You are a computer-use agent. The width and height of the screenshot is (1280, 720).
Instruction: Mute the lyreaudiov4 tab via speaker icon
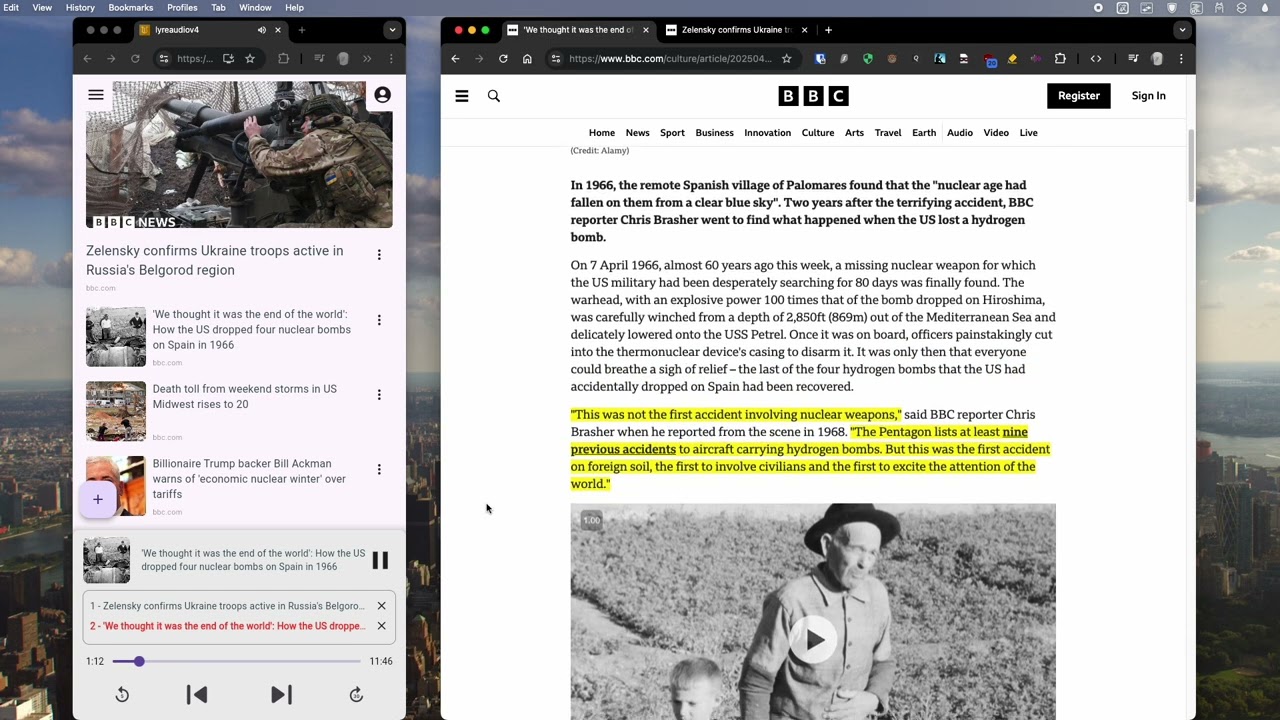coord(262,30)
